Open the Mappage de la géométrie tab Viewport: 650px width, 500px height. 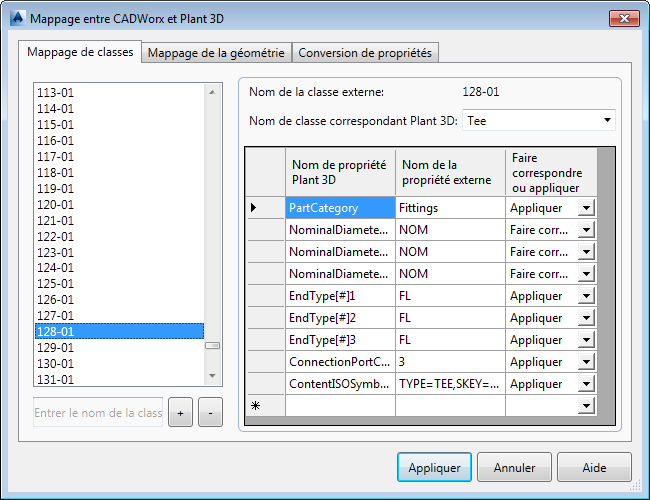[x=216, y=53]
